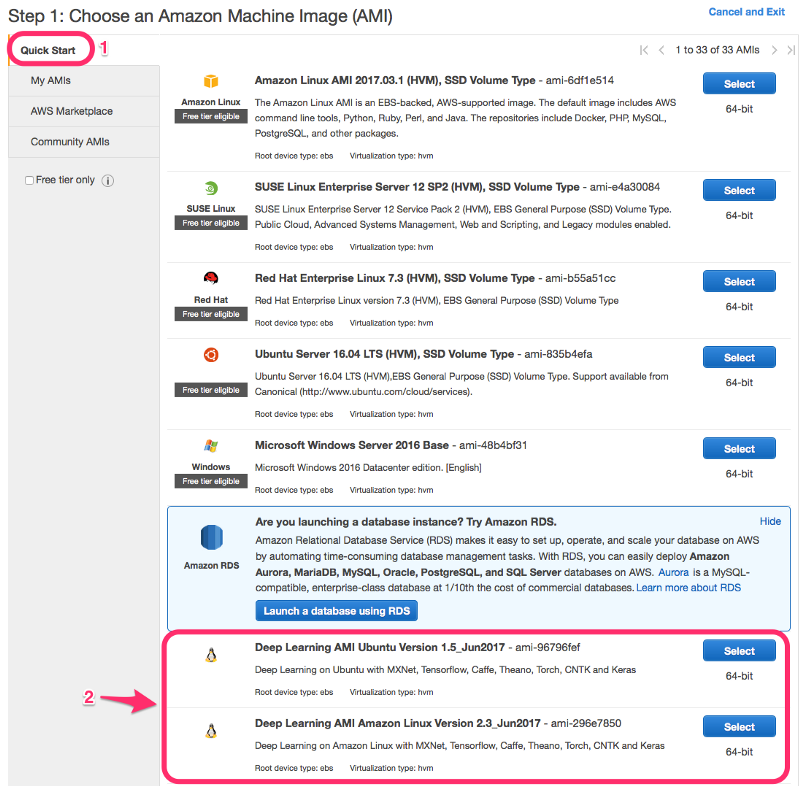Click Microsoft Windows Server 2016 Base title
The height and width of the screenshot is (786, 800).
pyautogui.click(x=352, y=445)
